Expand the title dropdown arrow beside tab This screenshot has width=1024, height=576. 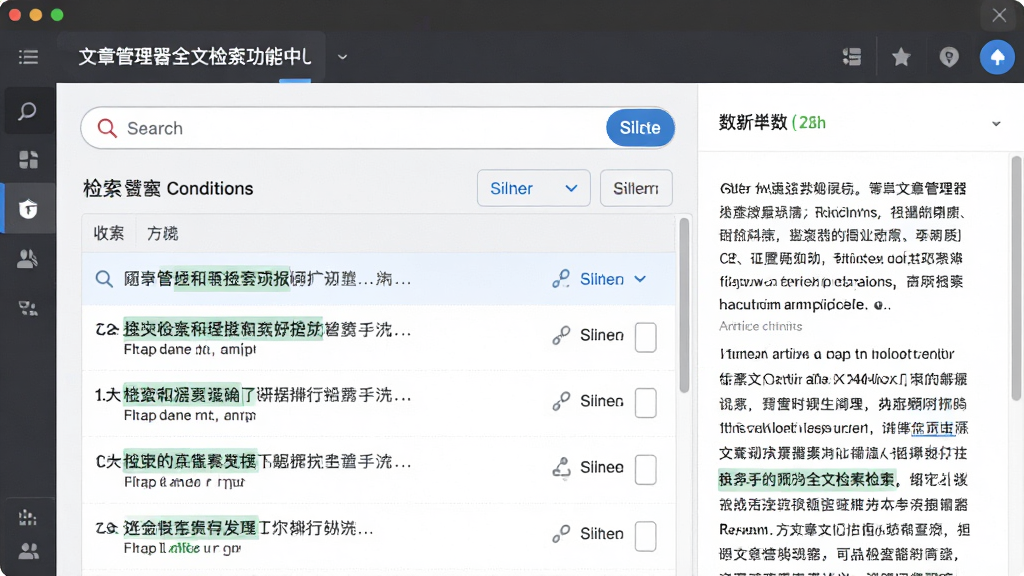(342, 57)
